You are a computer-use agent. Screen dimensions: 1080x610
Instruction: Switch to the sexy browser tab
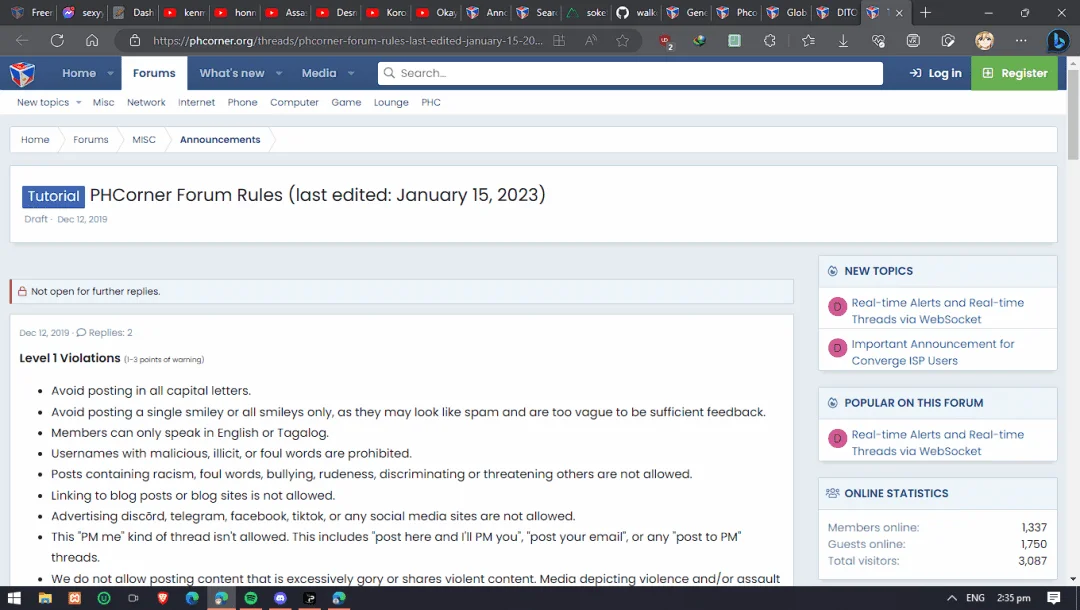84,12
